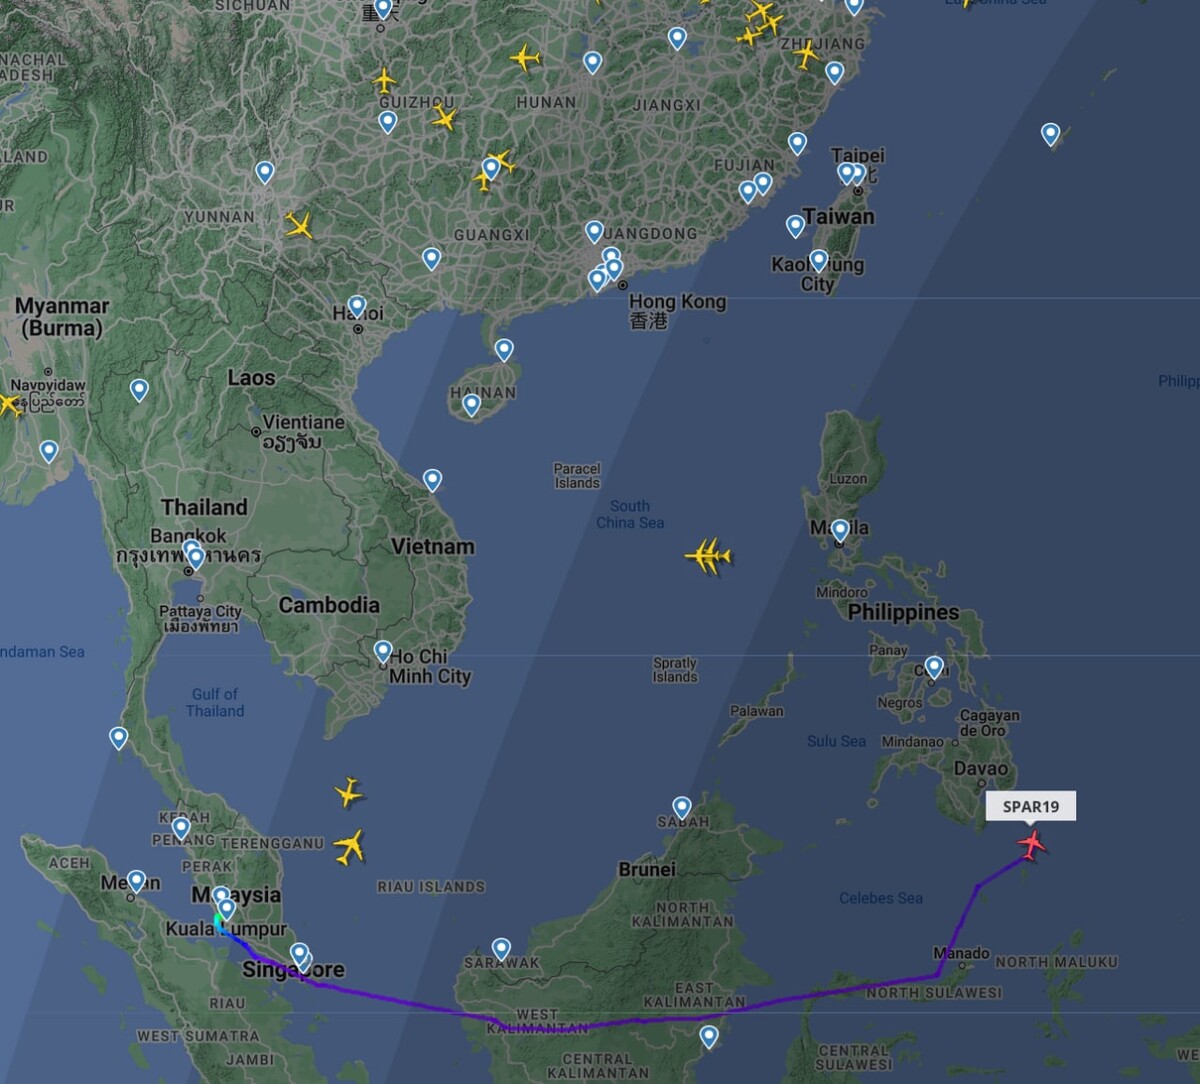Select the Medan airport pin

coord(136,882)
